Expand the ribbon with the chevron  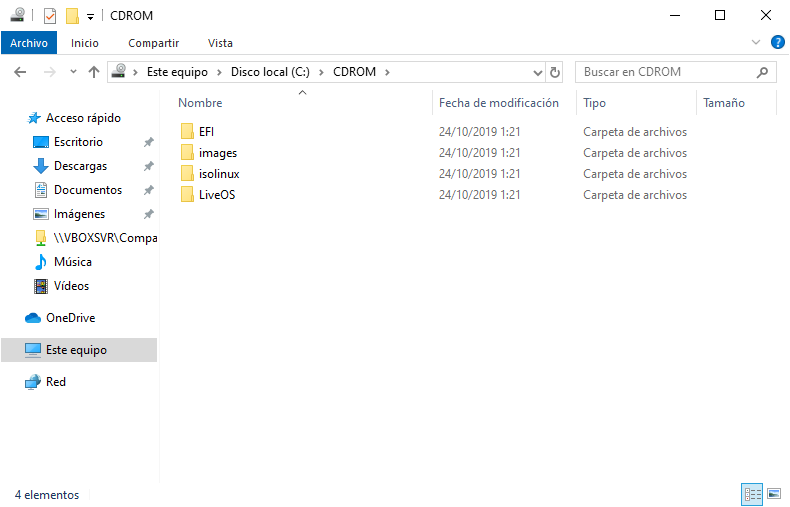pos(756,43)
